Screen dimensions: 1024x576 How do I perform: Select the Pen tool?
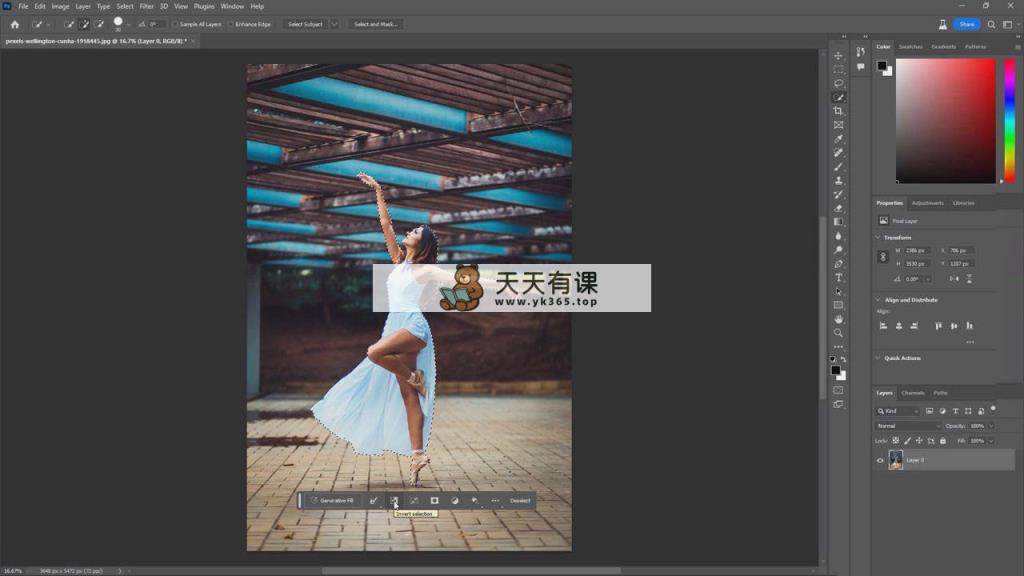click(839, 264)
